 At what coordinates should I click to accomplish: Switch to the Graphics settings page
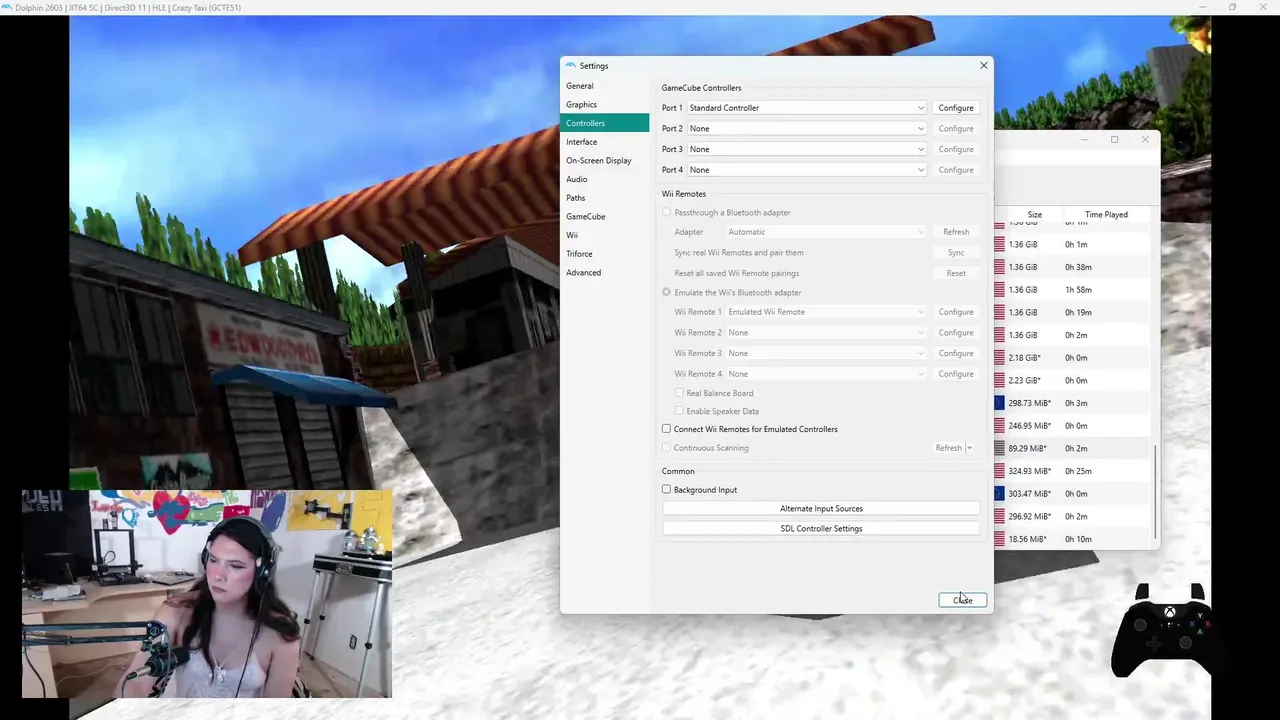pos(604,104)
